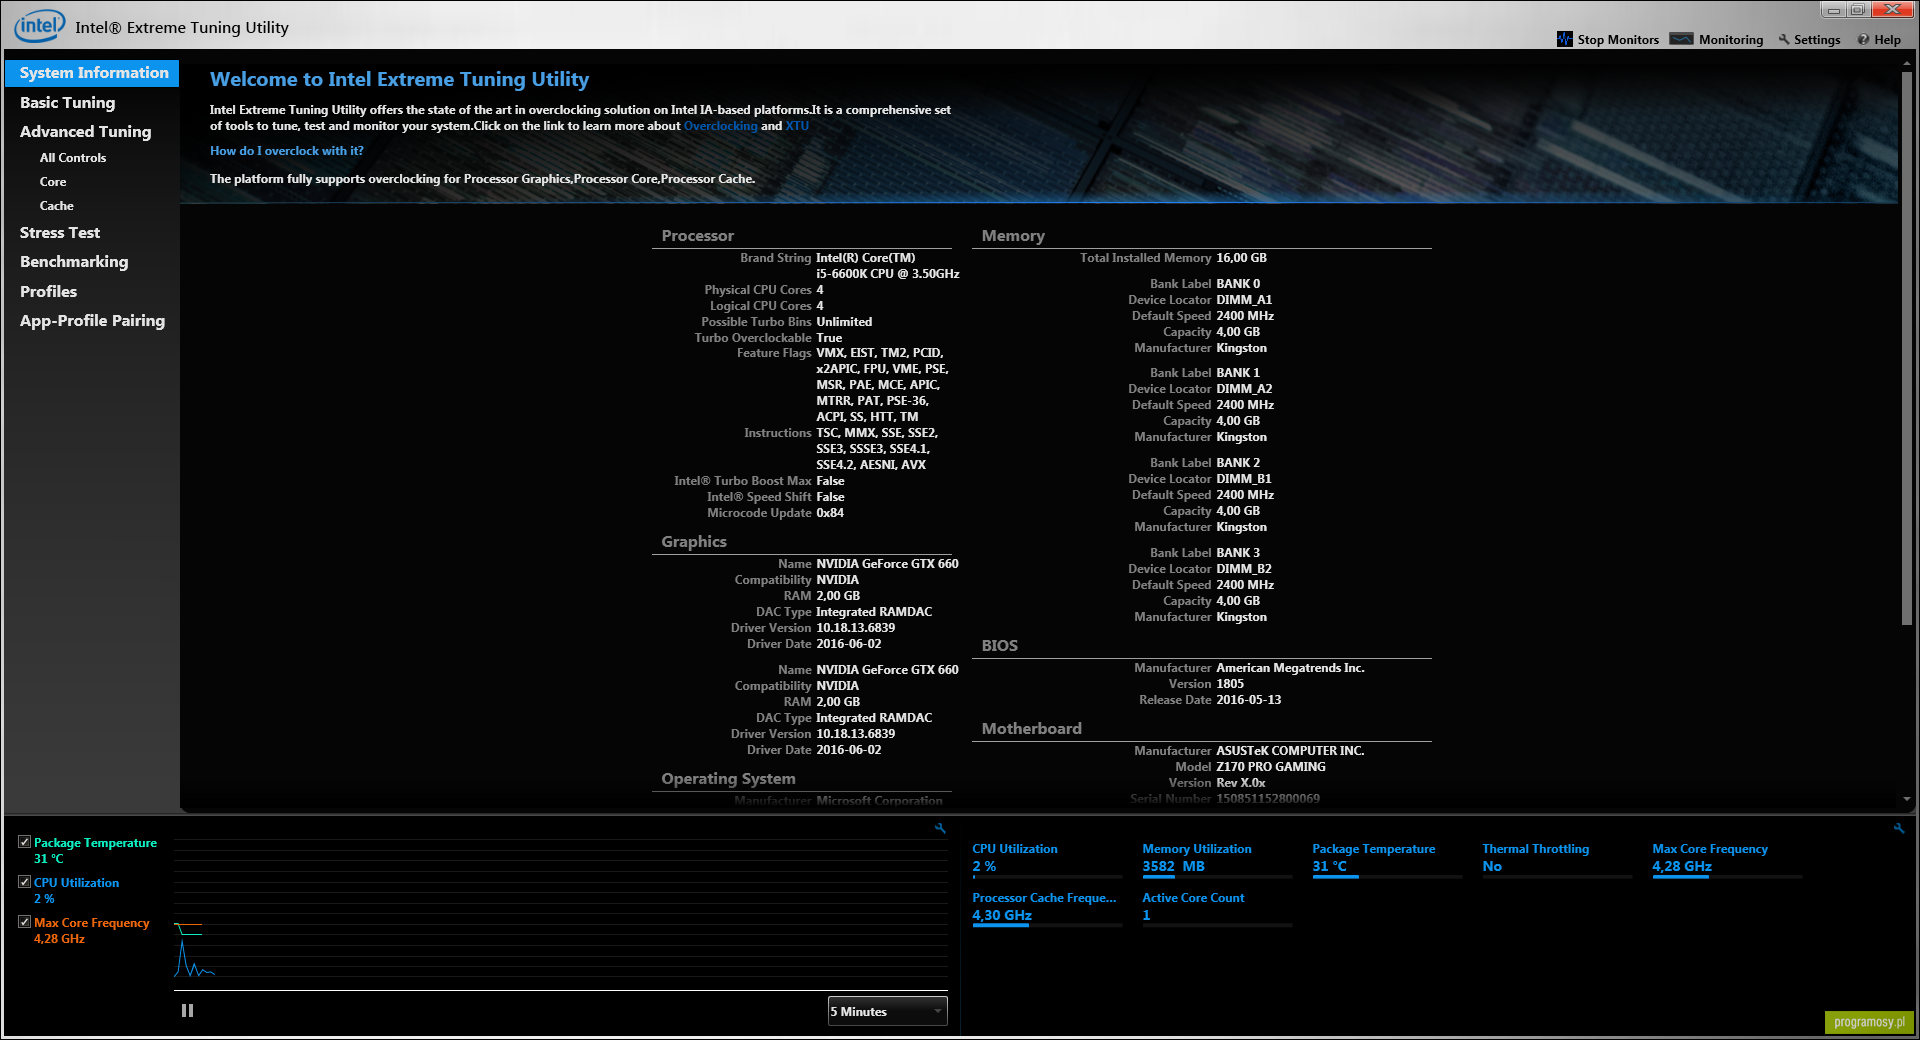Select System Information section
Viewport: 1920px width, 1040px height.
tap(92, 73)
